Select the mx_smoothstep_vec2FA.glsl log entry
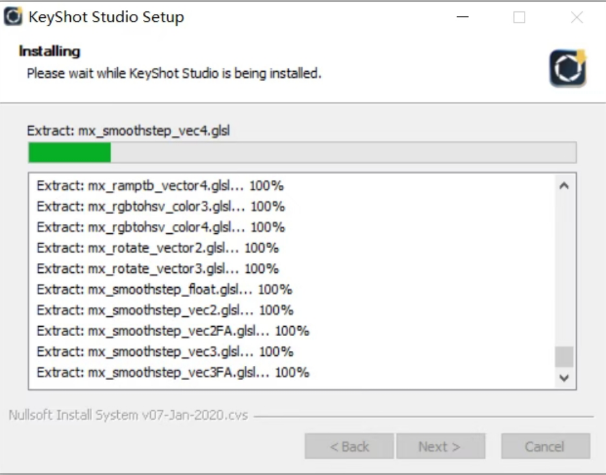The height and width of the screenshot is (475, 606). pyautogui.click(x=173, y=331)
